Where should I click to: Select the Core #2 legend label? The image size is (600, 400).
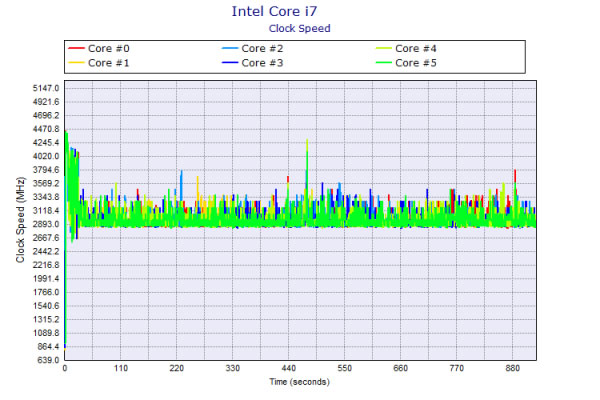point(262,49)
